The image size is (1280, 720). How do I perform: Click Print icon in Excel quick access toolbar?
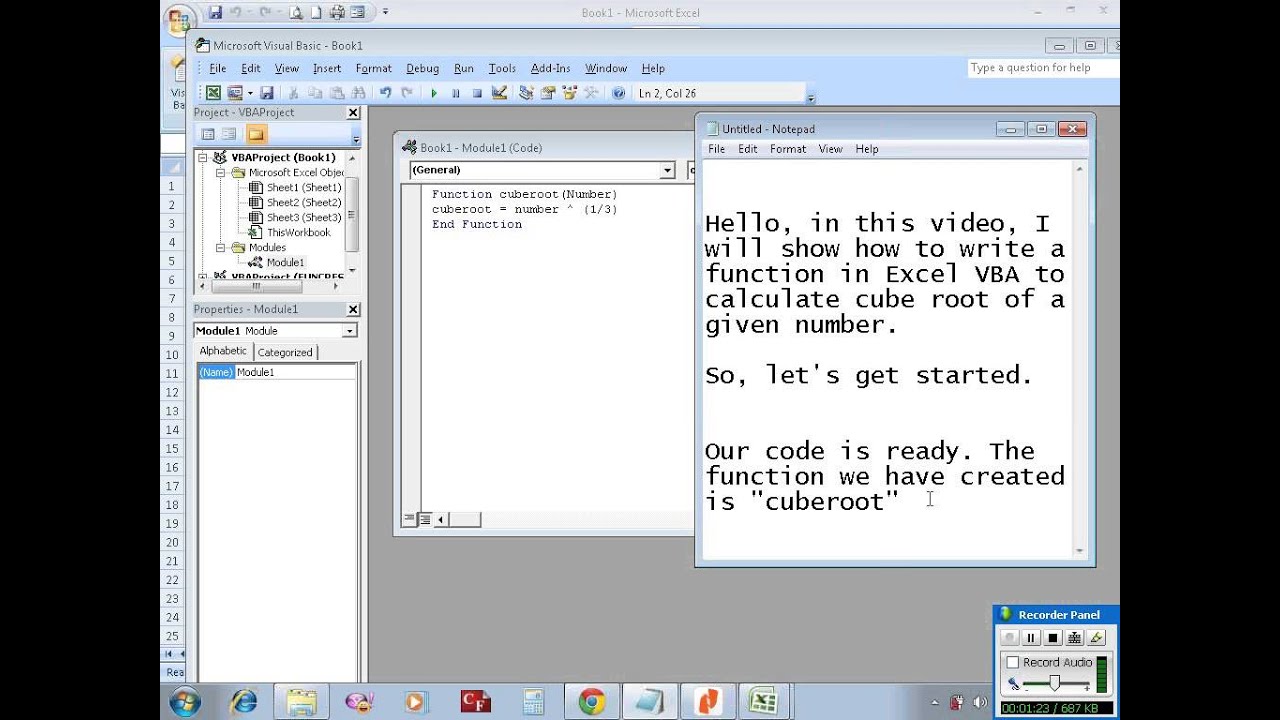pos(337,13)
